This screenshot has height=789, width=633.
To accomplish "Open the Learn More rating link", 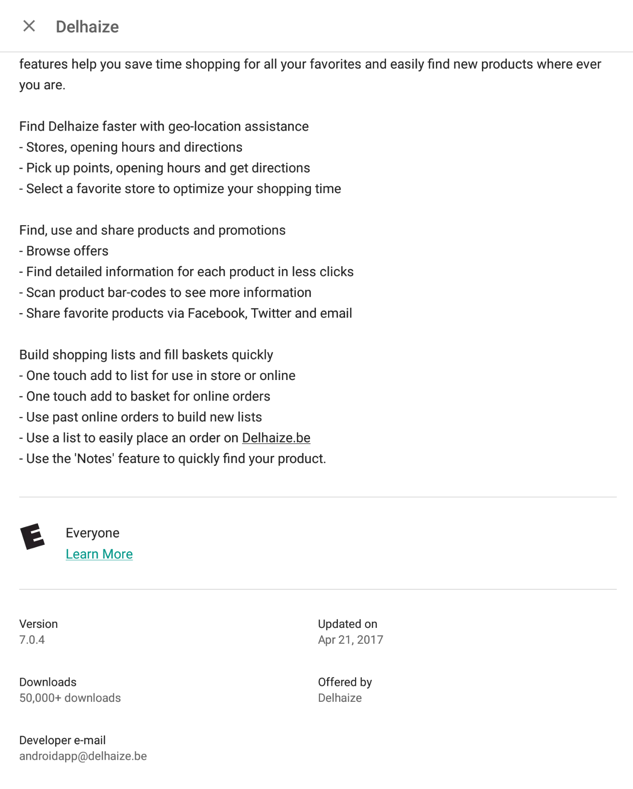I will click(99, 554).
